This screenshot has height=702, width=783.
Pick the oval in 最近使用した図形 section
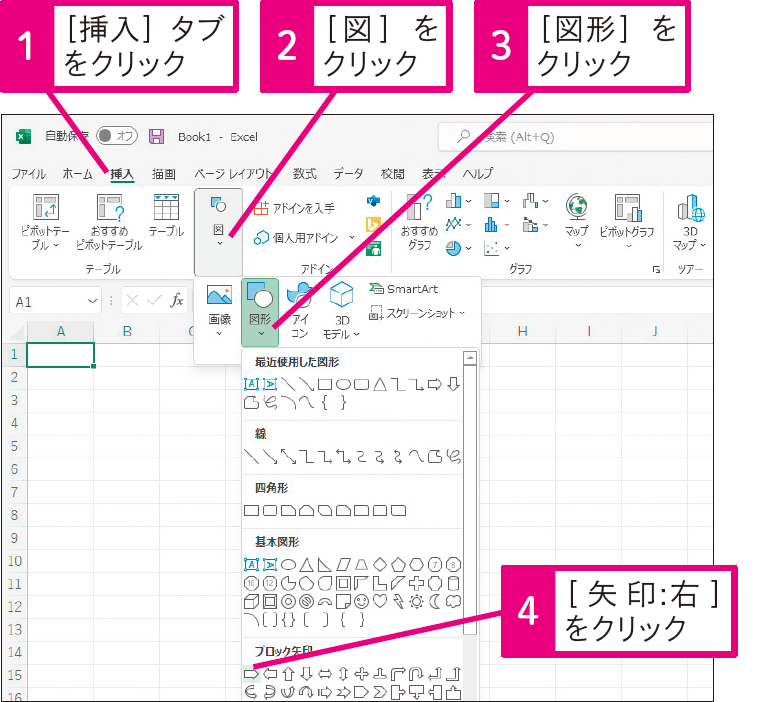tap(343, 384)
